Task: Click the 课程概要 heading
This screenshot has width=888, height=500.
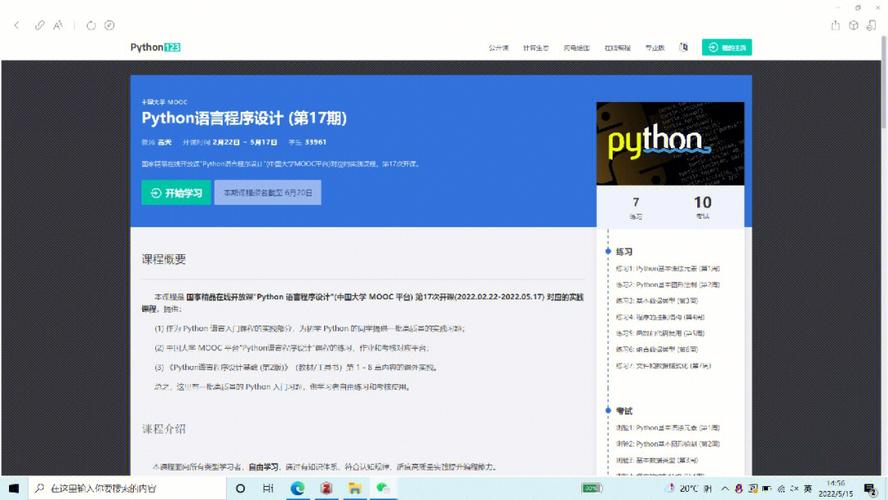Action: coord(164,259)
